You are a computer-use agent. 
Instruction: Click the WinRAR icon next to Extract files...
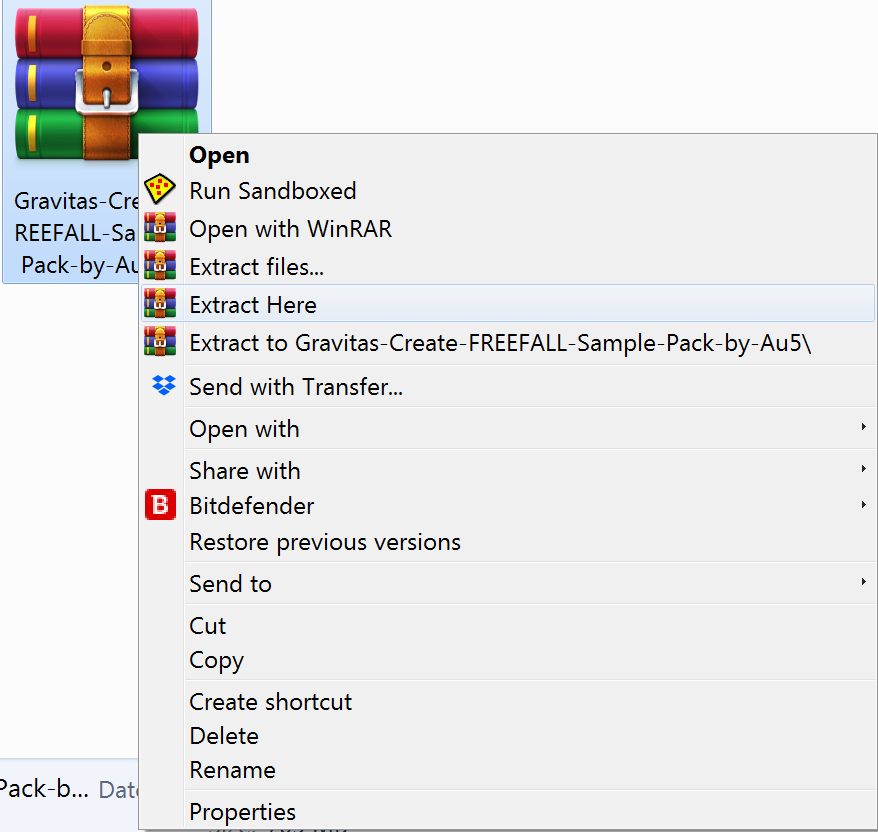pyautogui.click(x=160, y=265)
